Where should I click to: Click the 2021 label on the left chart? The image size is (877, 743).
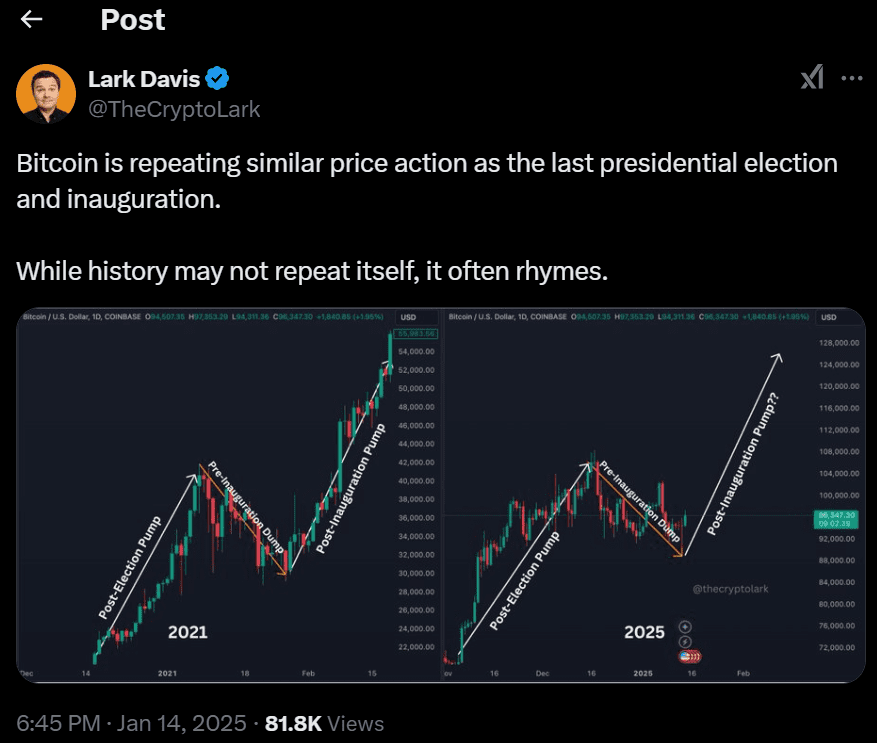pos(188,632)
